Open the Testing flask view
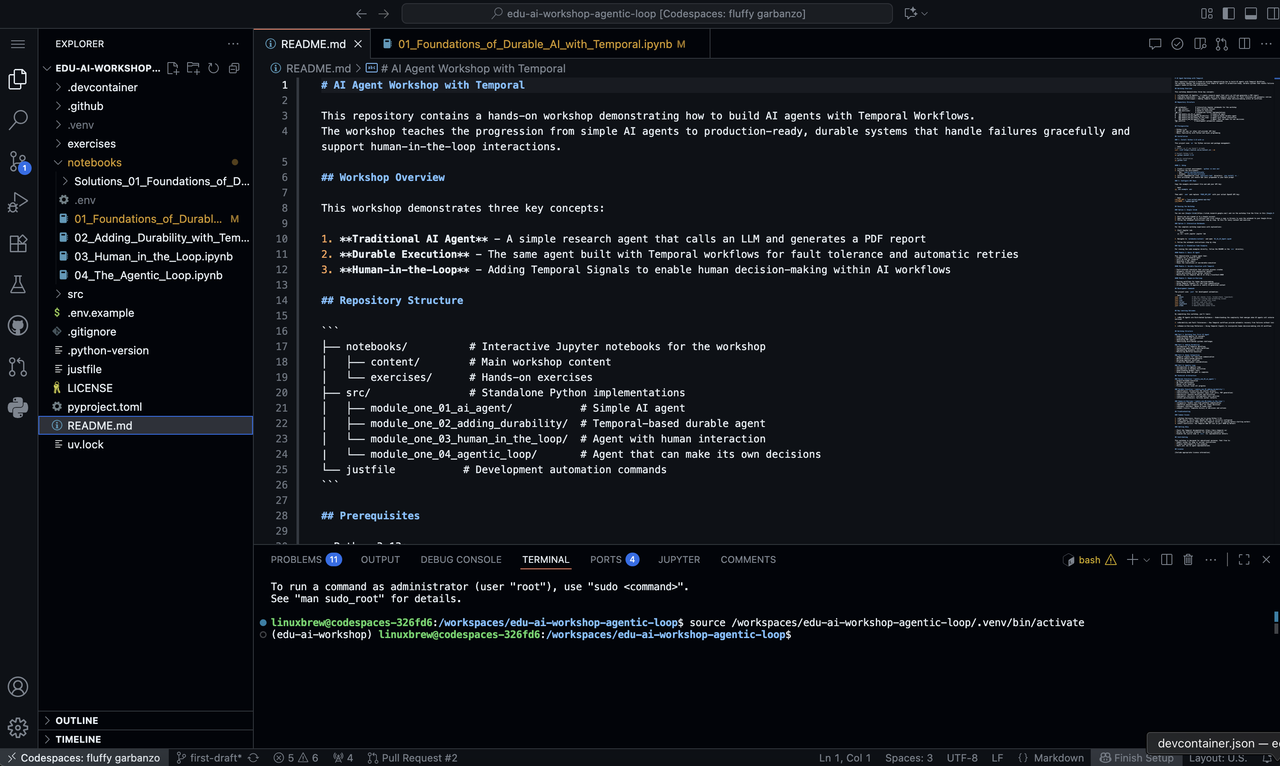This screenshot has height=766, width=1280. 17,285
